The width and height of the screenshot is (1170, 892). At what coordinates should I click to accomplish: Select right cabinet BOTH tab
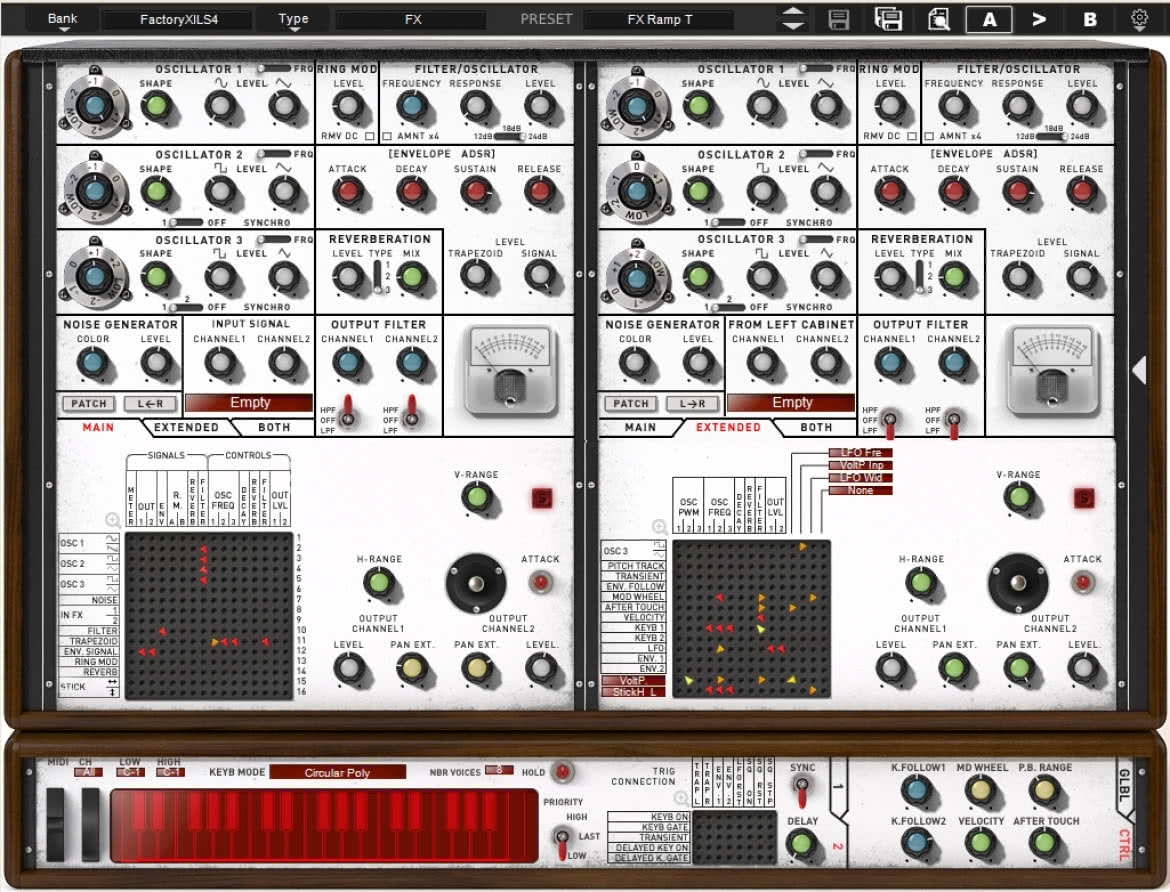click(x=816, y=428)
